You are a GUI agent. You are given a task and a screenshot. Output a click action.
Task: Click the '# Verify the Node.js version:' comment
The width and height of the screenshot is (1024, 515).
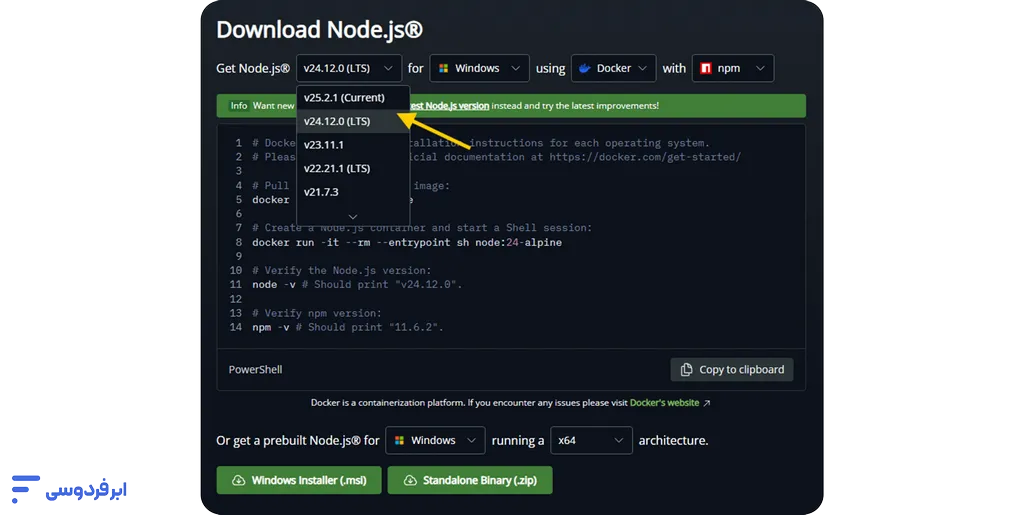pos(342,270)
